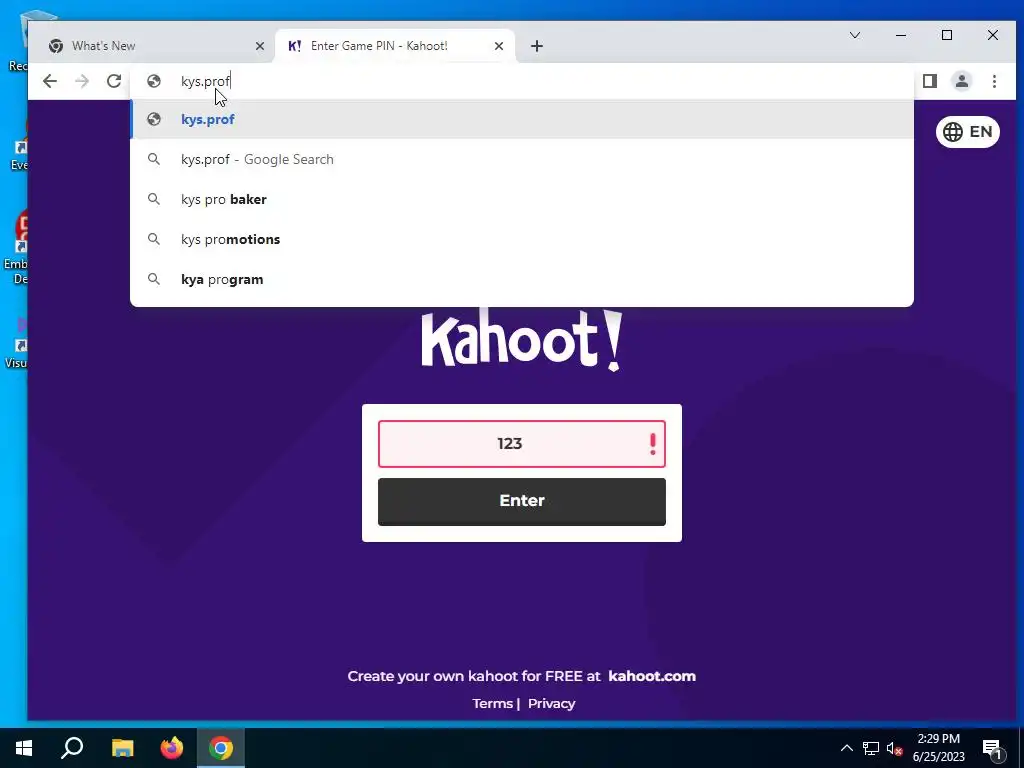Click the Enter button below the PIN
The width and height of the screenshot is (1024, 768).
522,502
